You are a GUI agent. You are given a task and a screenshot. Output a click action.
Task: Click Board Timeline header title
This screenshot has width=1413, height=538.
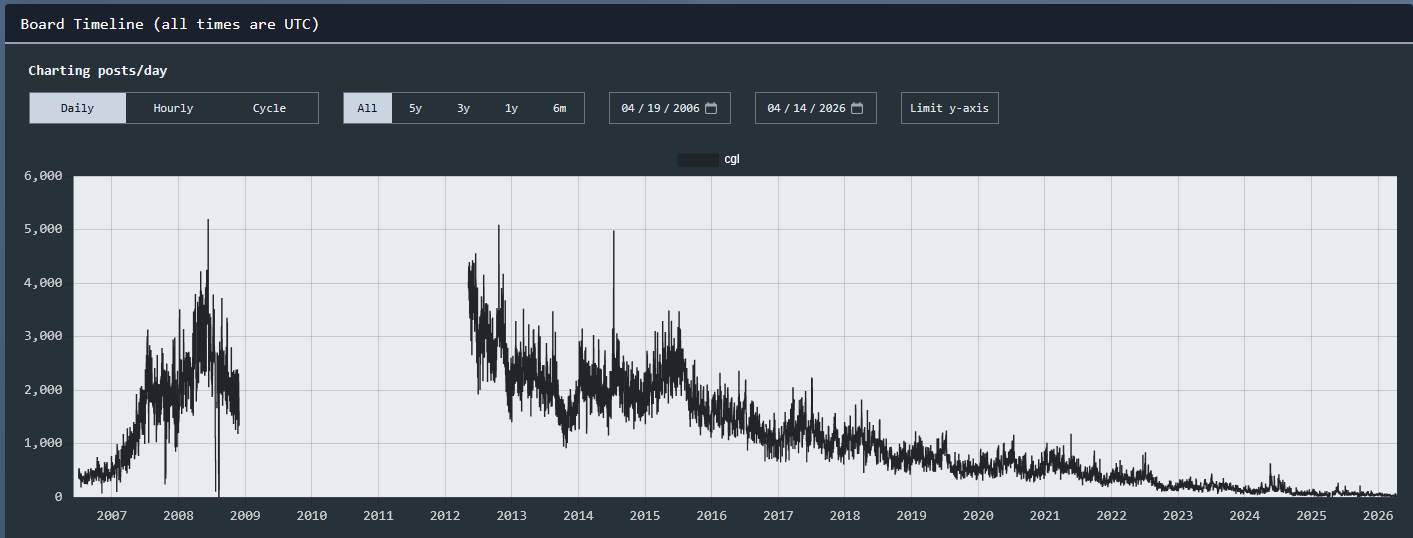click(170, 24)
